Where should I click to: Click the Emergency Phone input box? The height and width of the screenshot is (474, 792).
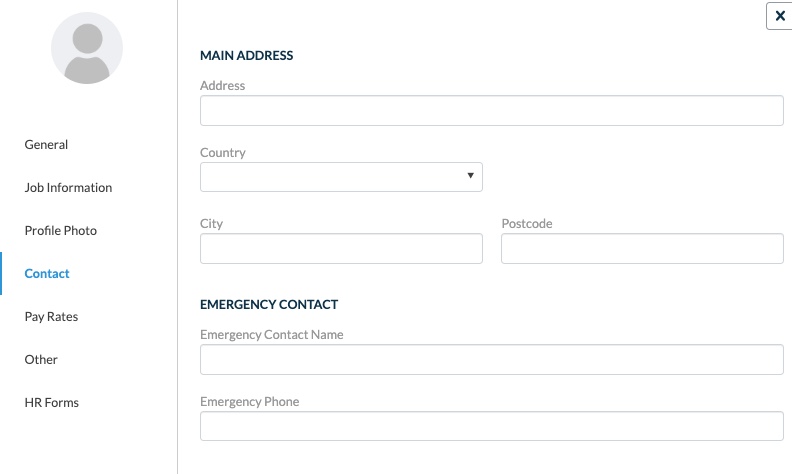point(491,426)
